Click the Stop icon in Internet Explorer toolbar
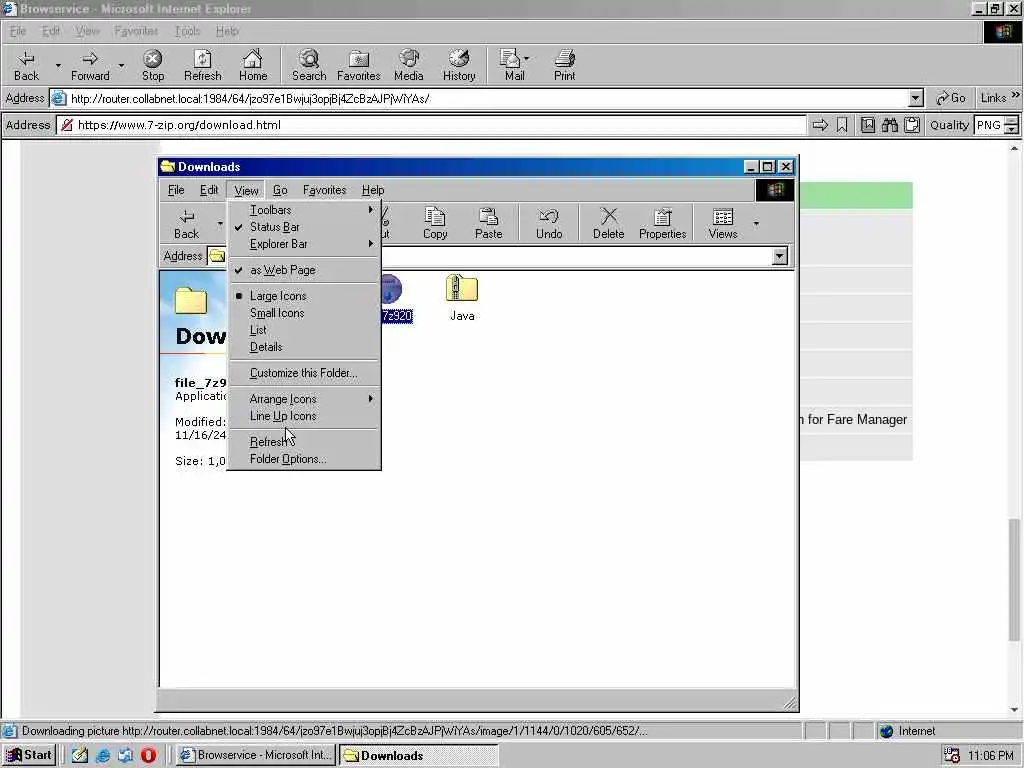Viewport: 1024px width, 768px height. [153, 65]
